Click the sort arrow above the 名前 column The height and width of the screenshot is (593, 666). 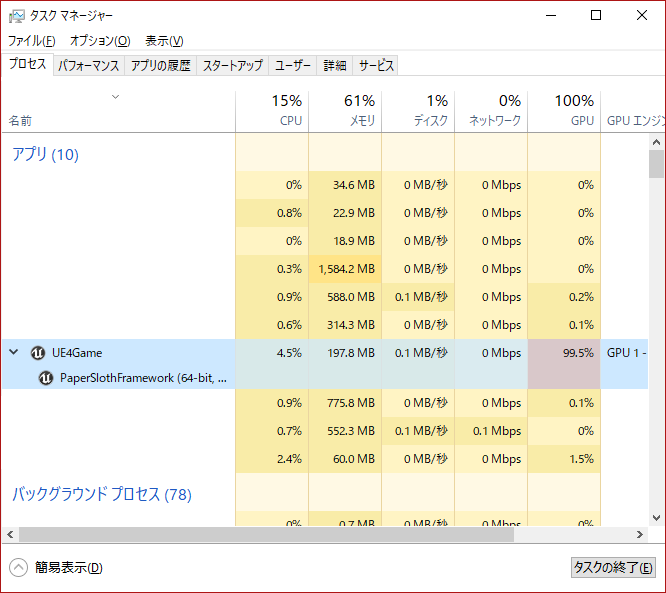pos(115,97)
